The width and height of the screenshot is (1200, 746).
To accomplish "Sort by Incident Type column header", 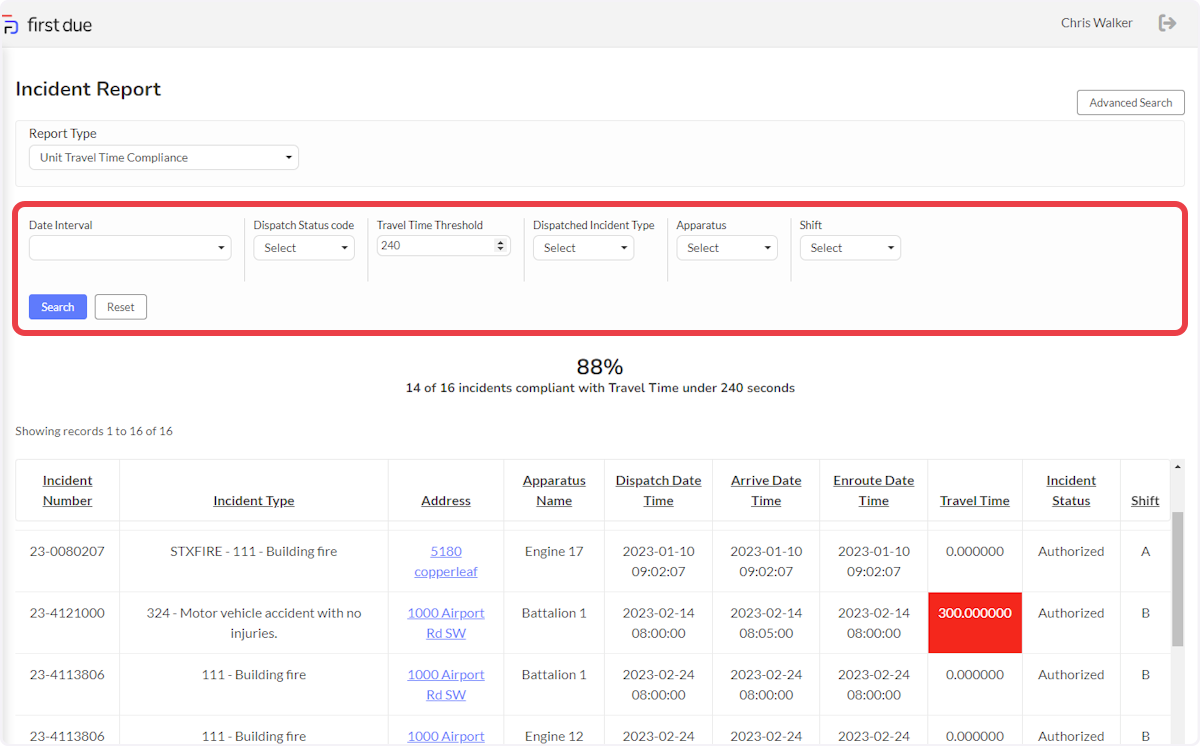I will pyautogui.click(x=254, y=501).
